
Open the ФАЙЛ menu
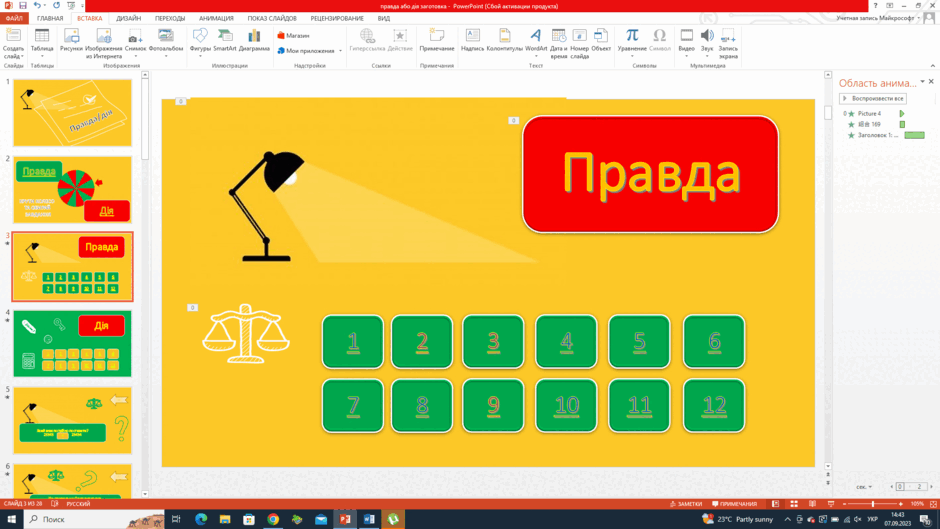coord(14,19)
